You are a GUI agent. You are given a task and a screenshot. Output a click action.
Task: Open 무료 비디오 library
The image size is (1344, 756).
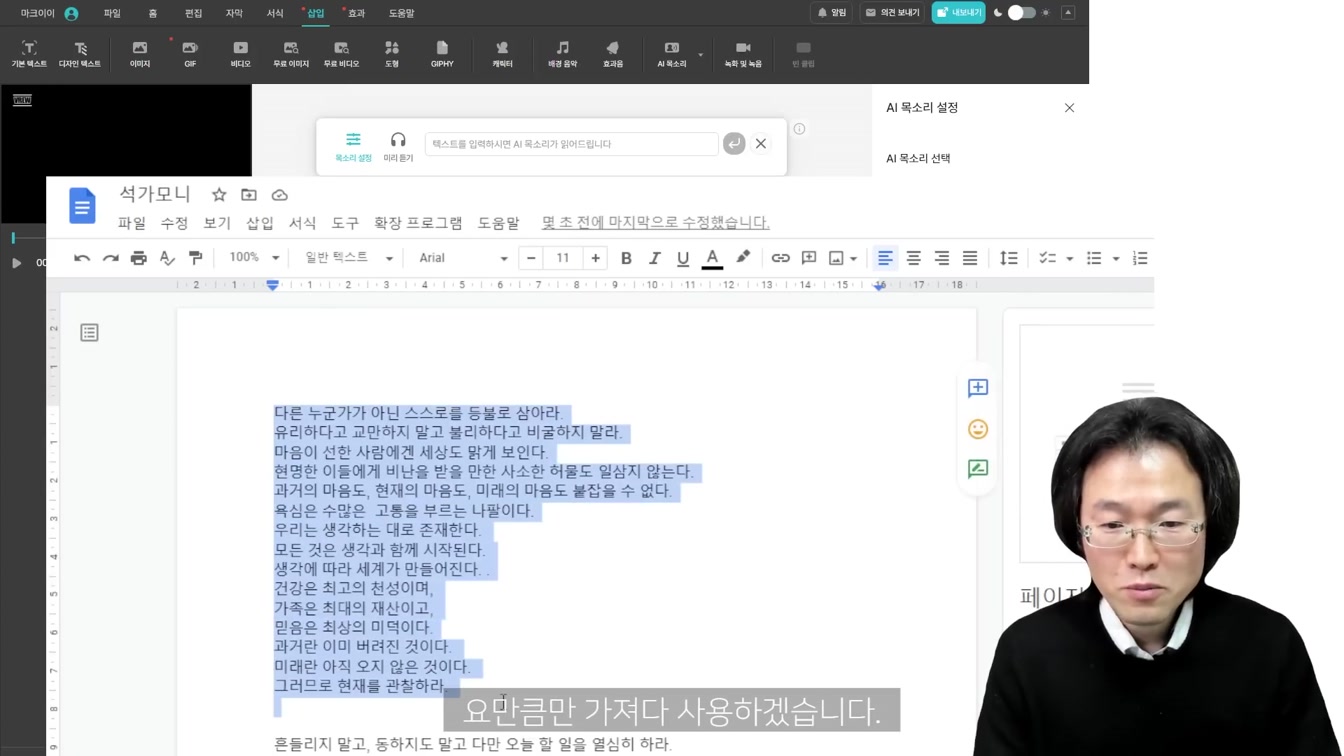(x=341, y=54)
